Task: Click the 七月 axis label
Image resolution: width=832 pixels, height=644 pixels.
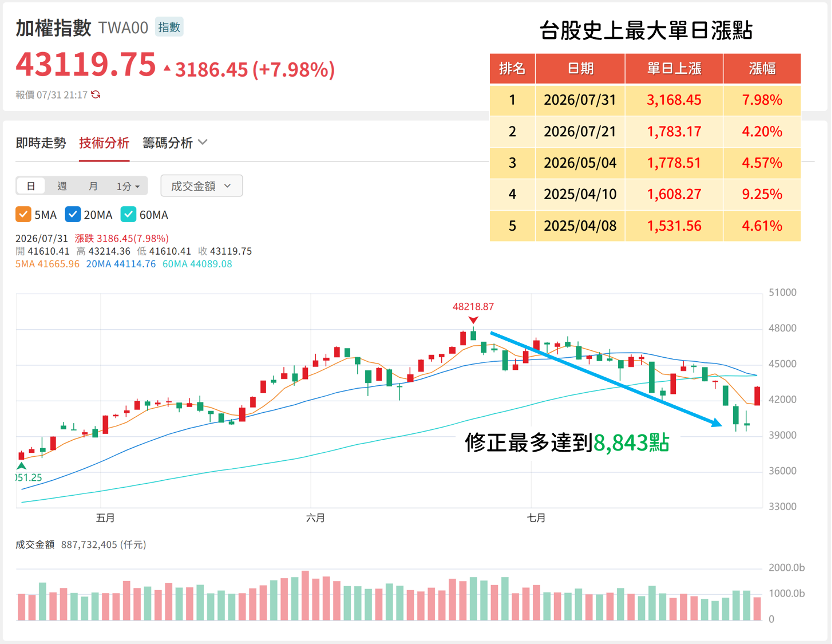Action: 536,518
